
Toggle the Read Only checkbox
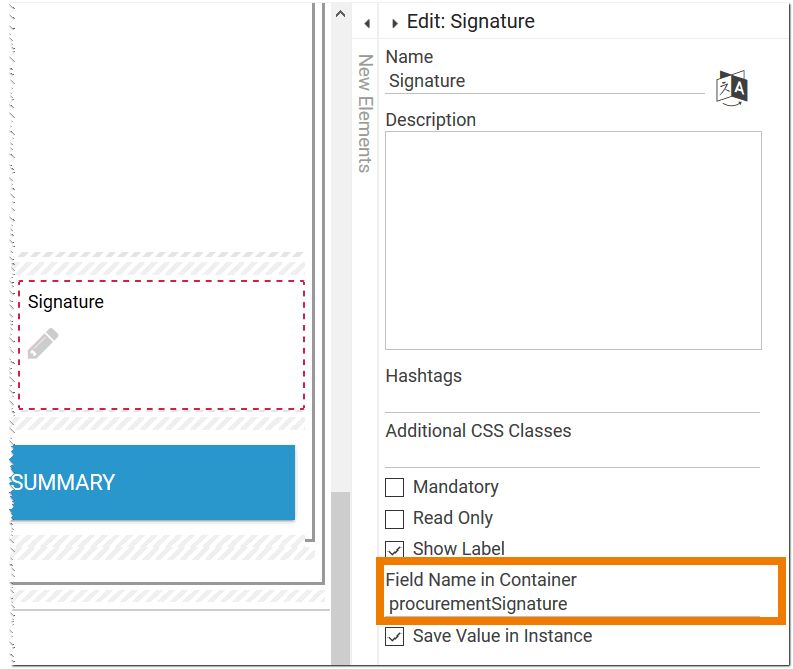point(395,518)
